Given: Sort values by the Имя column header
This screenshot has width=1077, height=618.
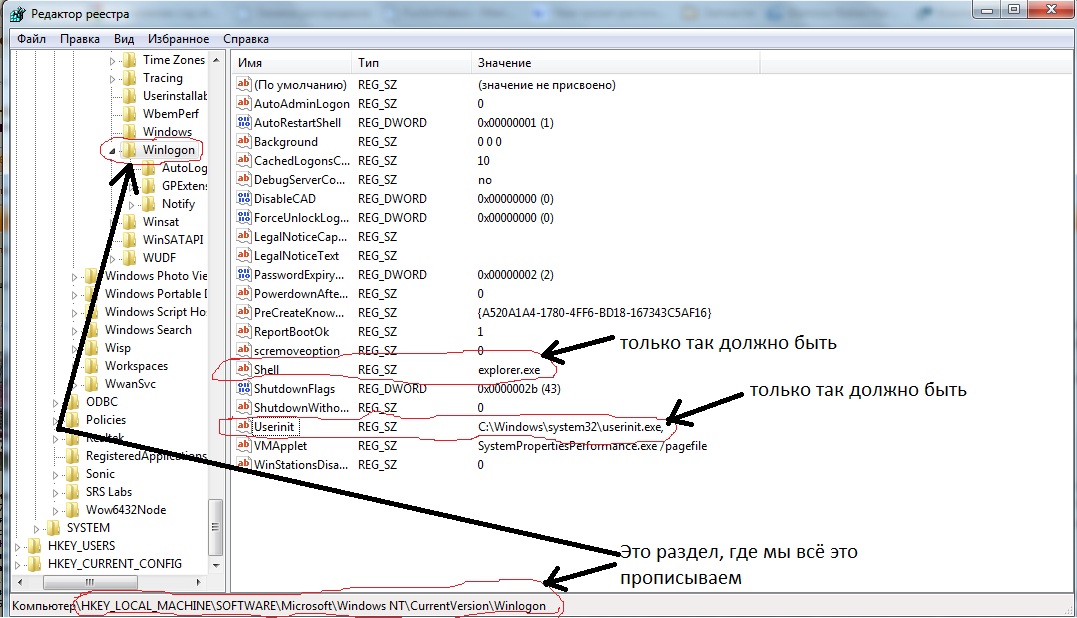Looking at the screenshot, I should tap(290, 63).
